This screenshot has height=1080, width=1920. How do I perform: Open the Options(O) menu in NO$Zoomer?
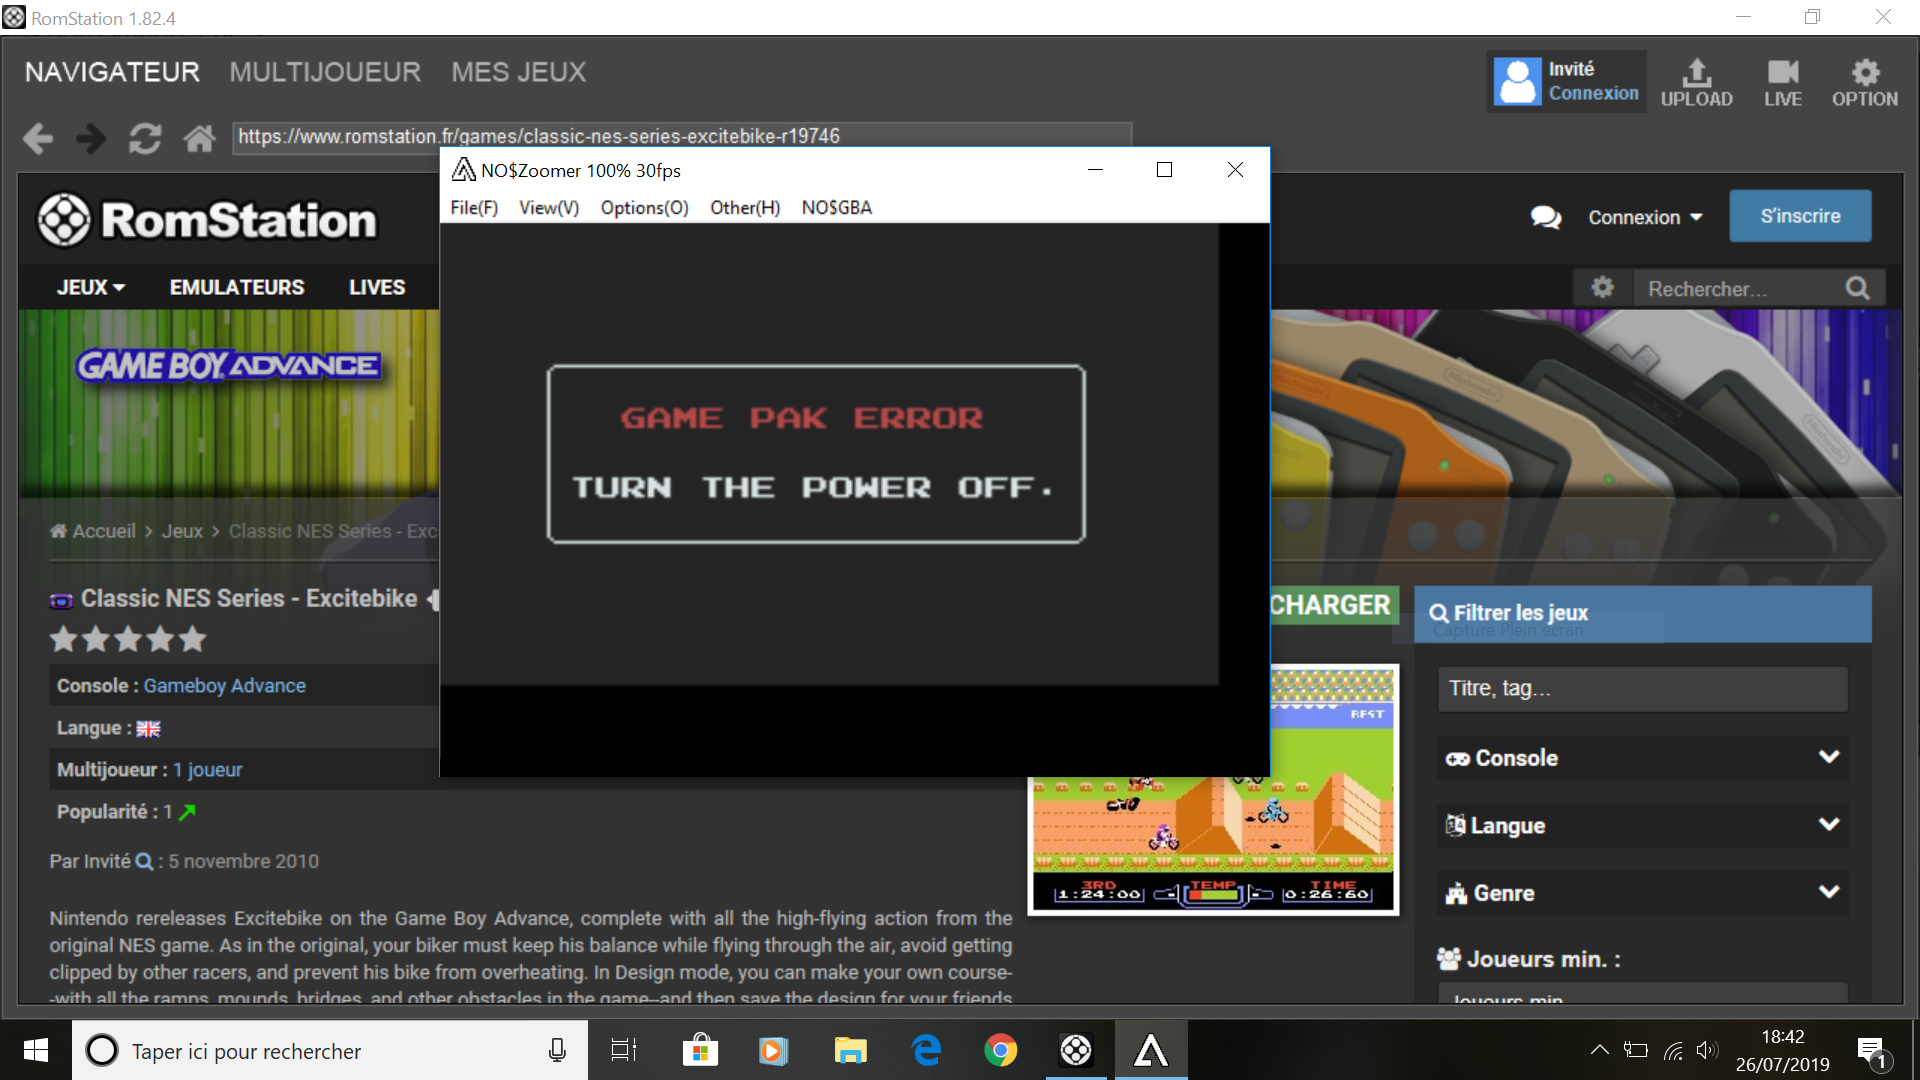pos(644,207)
